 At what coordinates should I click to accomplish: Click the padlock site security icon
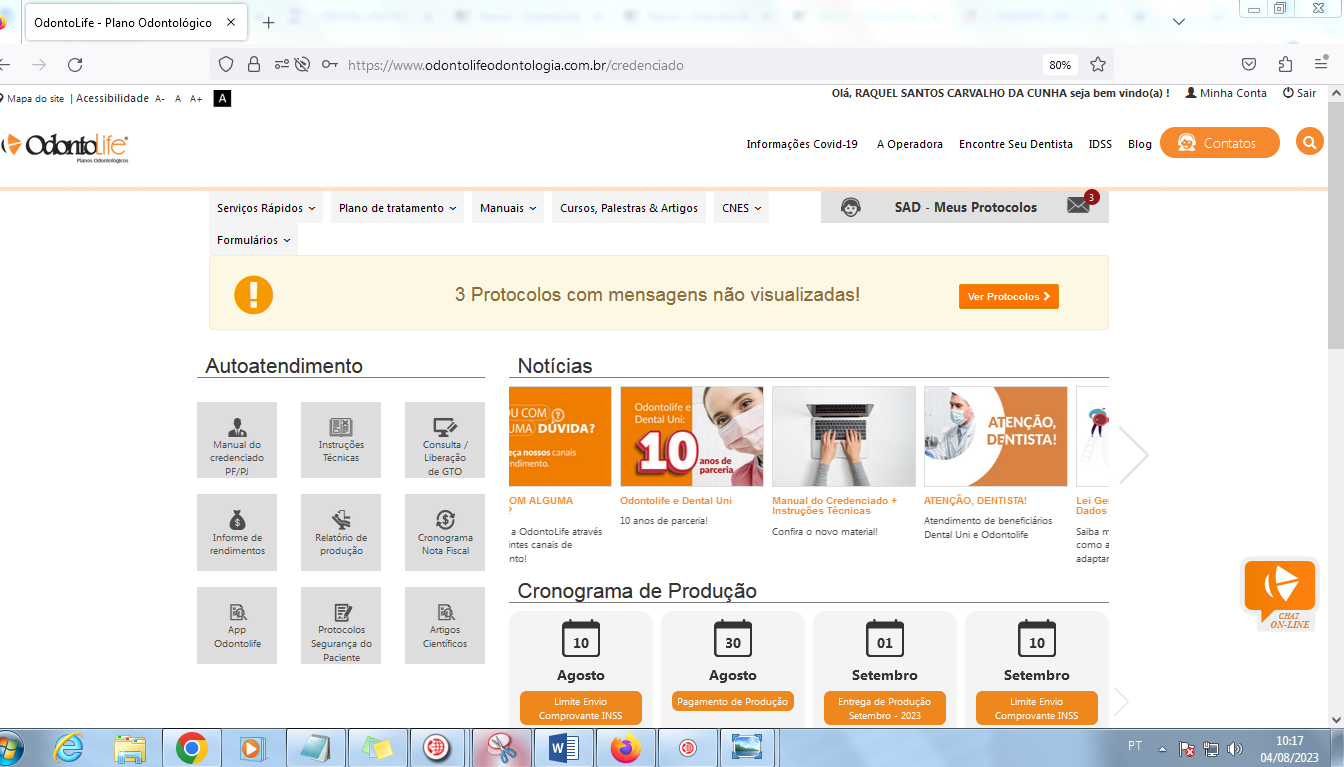(x=254, y=64)
